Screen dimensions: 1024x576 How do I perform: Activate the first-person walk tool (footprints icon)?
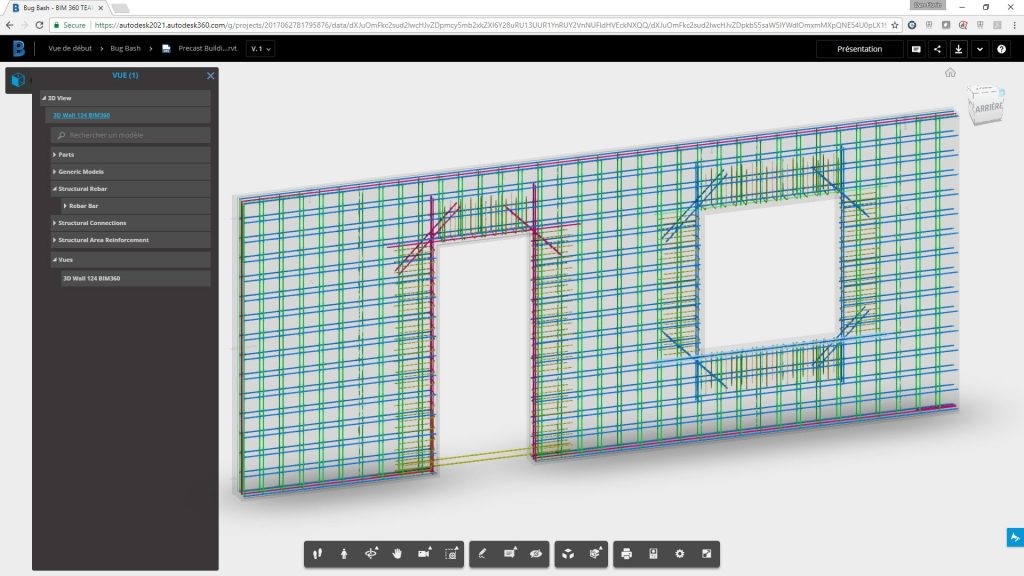click(x=319, y=553)
